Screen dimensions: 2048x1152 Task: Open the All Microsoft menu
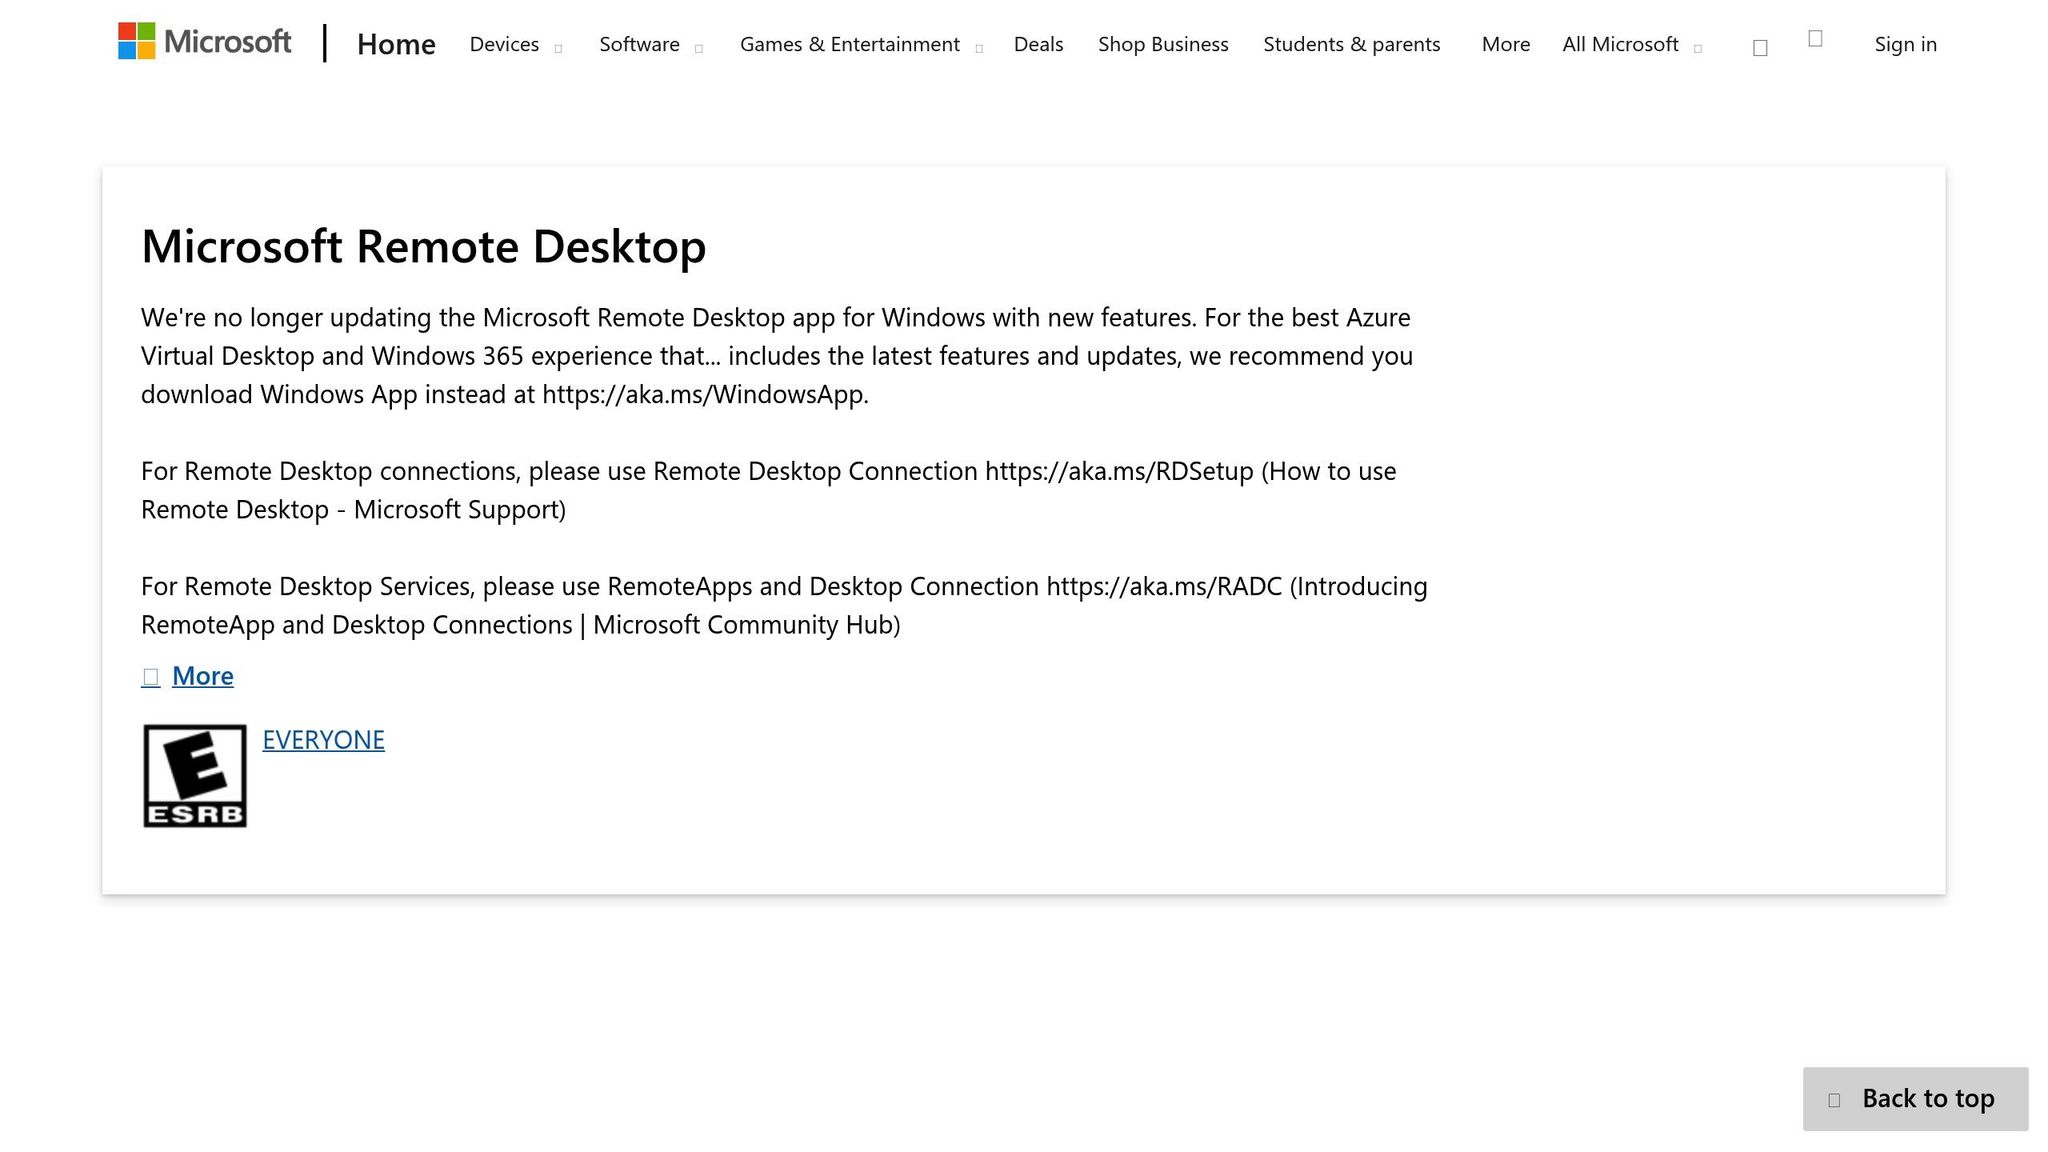tap(1620, 44)
